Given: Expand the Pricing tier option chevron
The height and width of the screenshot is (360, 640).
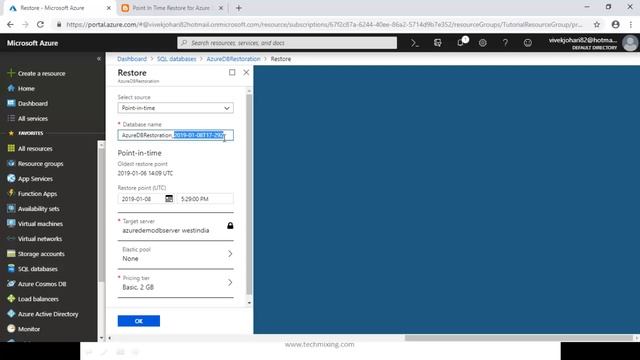Looking at the screenshot, I should click(x=230, y=282).
